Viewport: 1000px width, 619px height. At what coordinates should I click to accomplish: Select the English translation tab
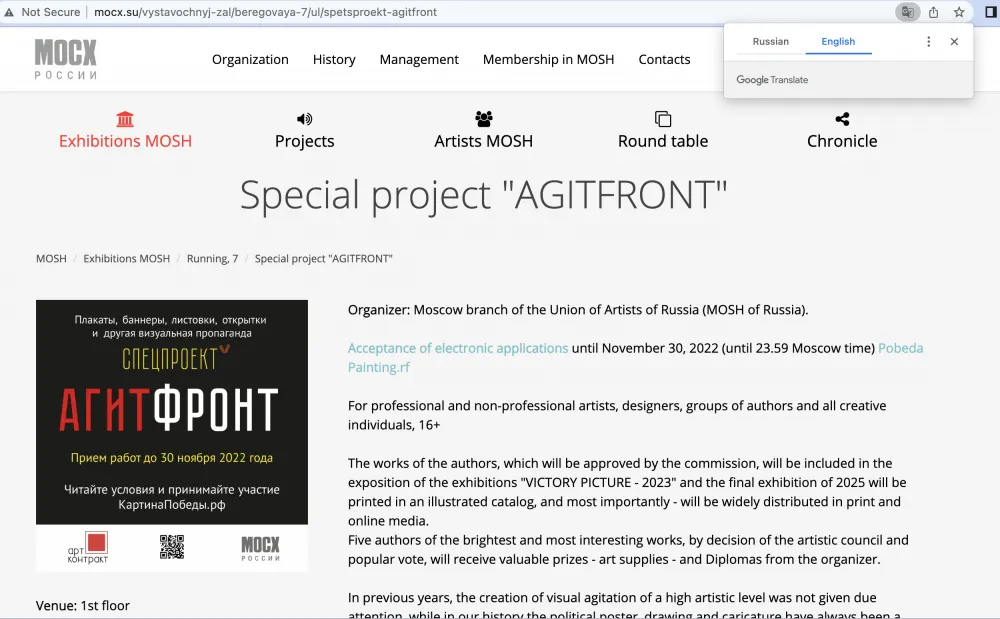838,42
